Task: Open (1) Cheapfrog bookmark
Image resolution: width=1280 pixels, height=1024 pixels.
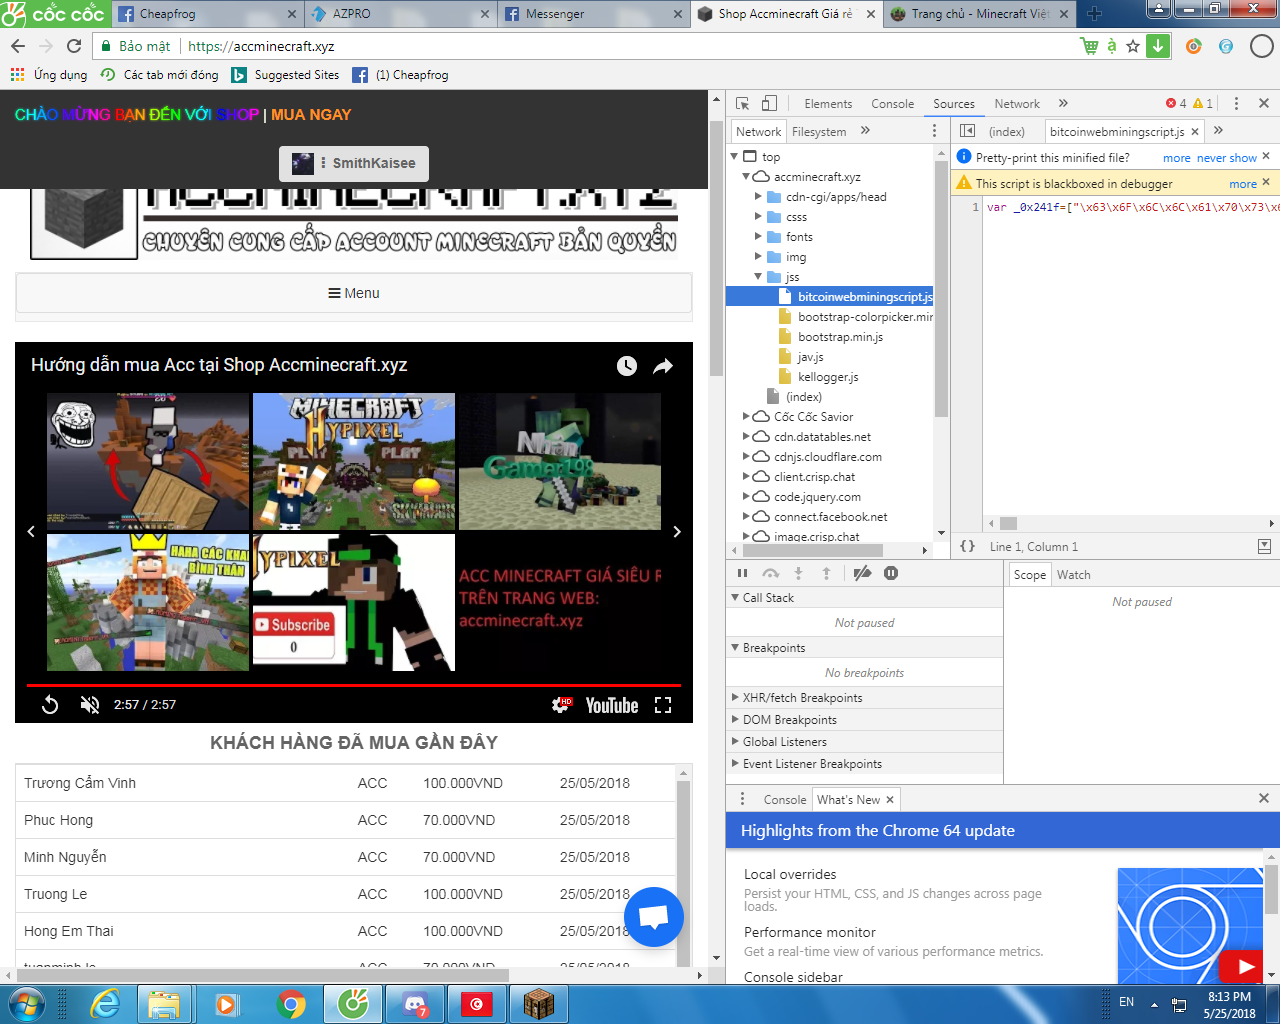Action: point(401,75)
